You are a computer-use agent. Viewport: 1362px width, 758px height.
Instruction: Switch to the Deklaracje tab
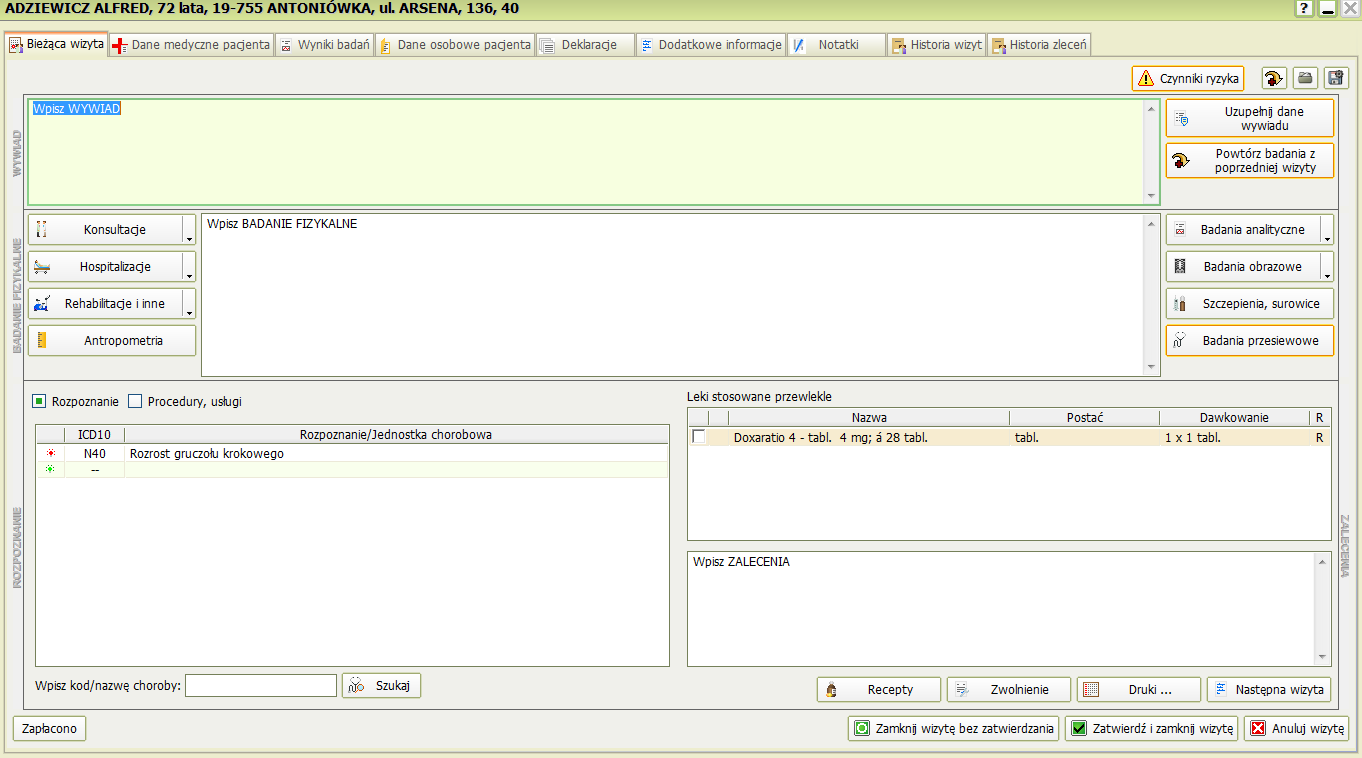pyautogui.click(x=586, y=45)
